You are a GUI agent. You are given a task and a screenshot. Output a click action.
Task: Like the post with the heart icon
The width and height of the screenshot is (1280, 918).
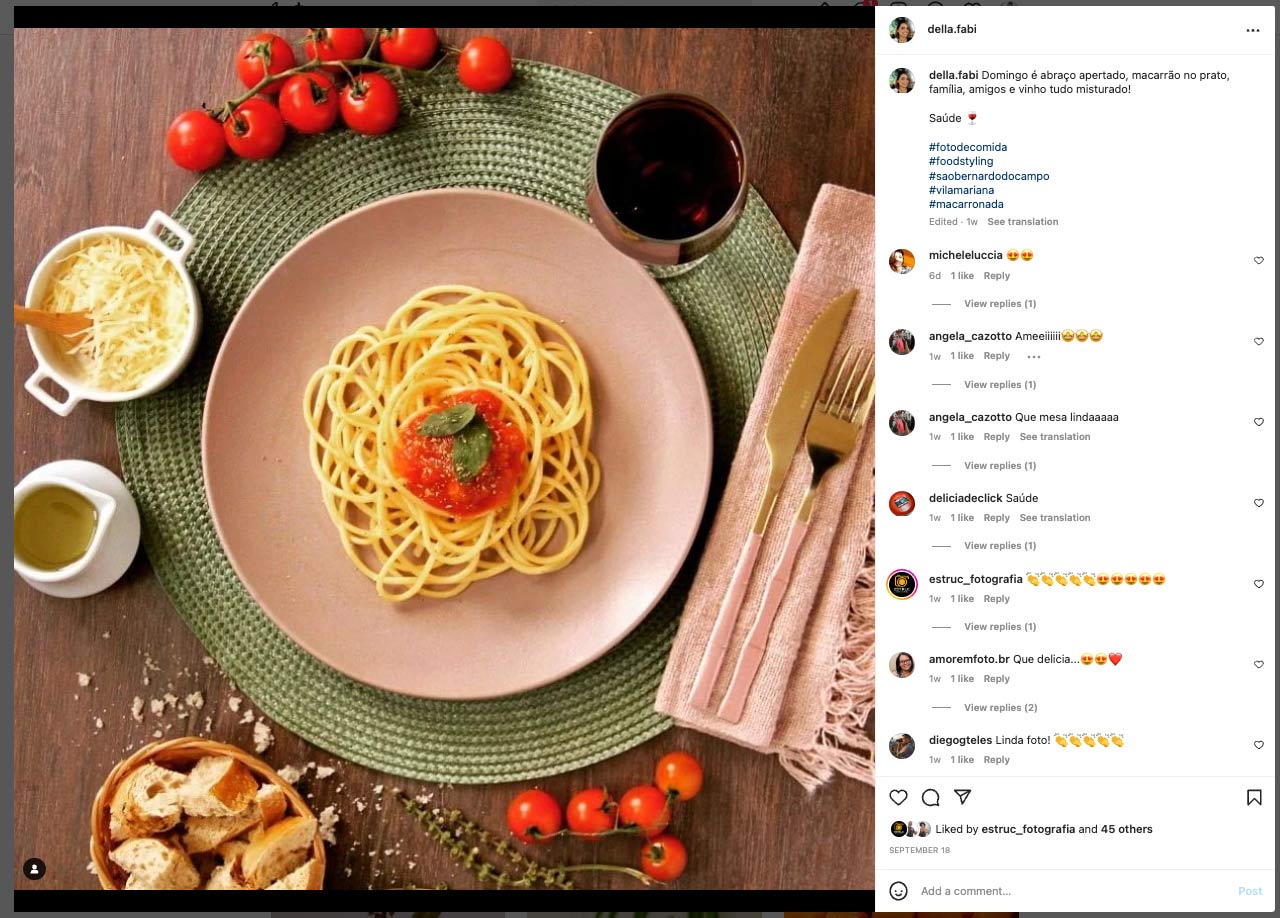pos(898,797)
